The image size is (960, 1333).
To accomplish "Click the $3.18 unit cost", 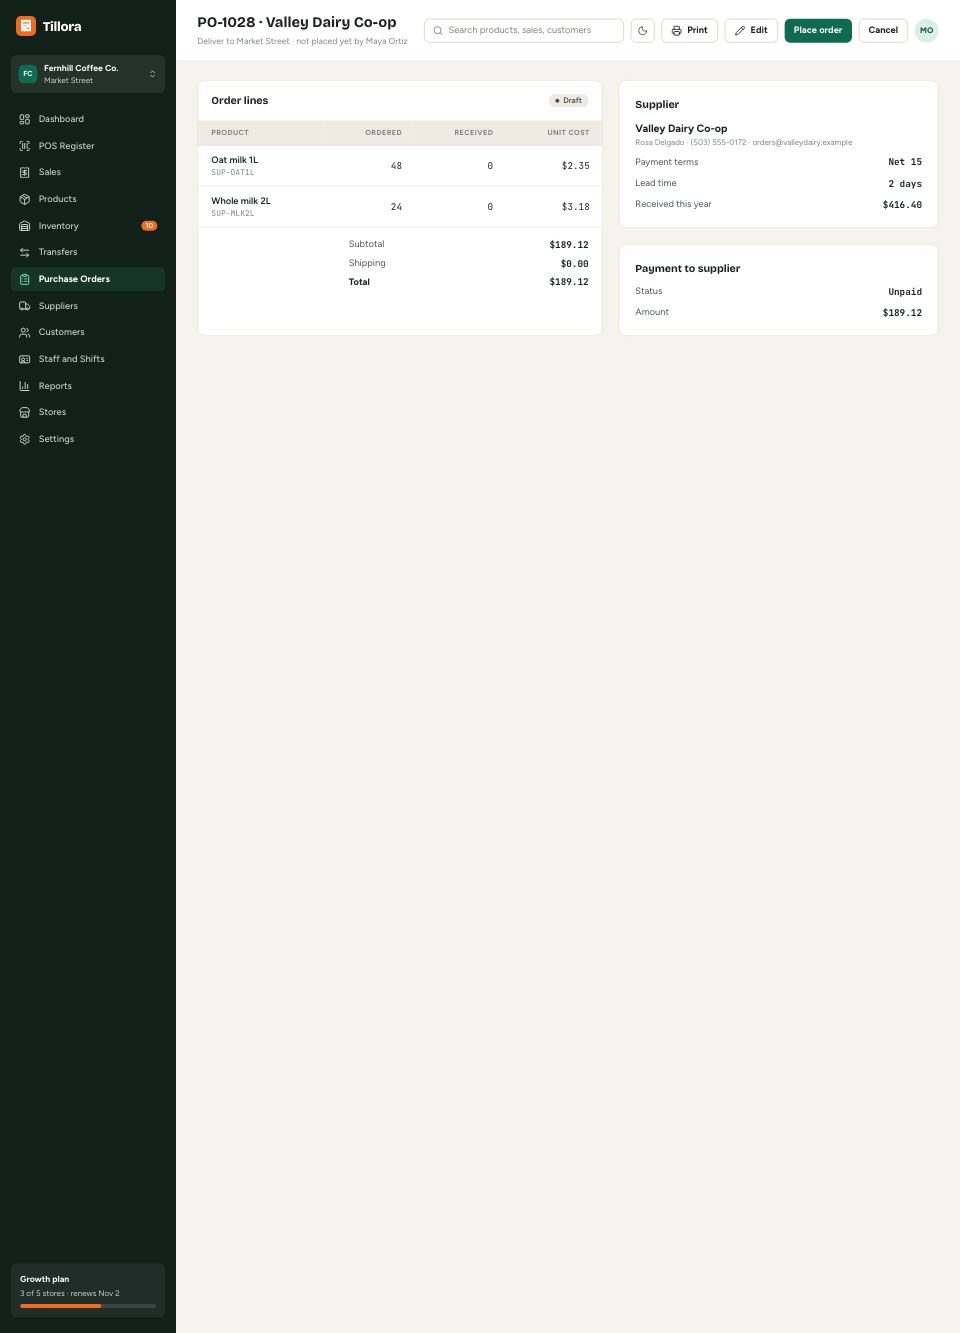I will tap(575, 207).
